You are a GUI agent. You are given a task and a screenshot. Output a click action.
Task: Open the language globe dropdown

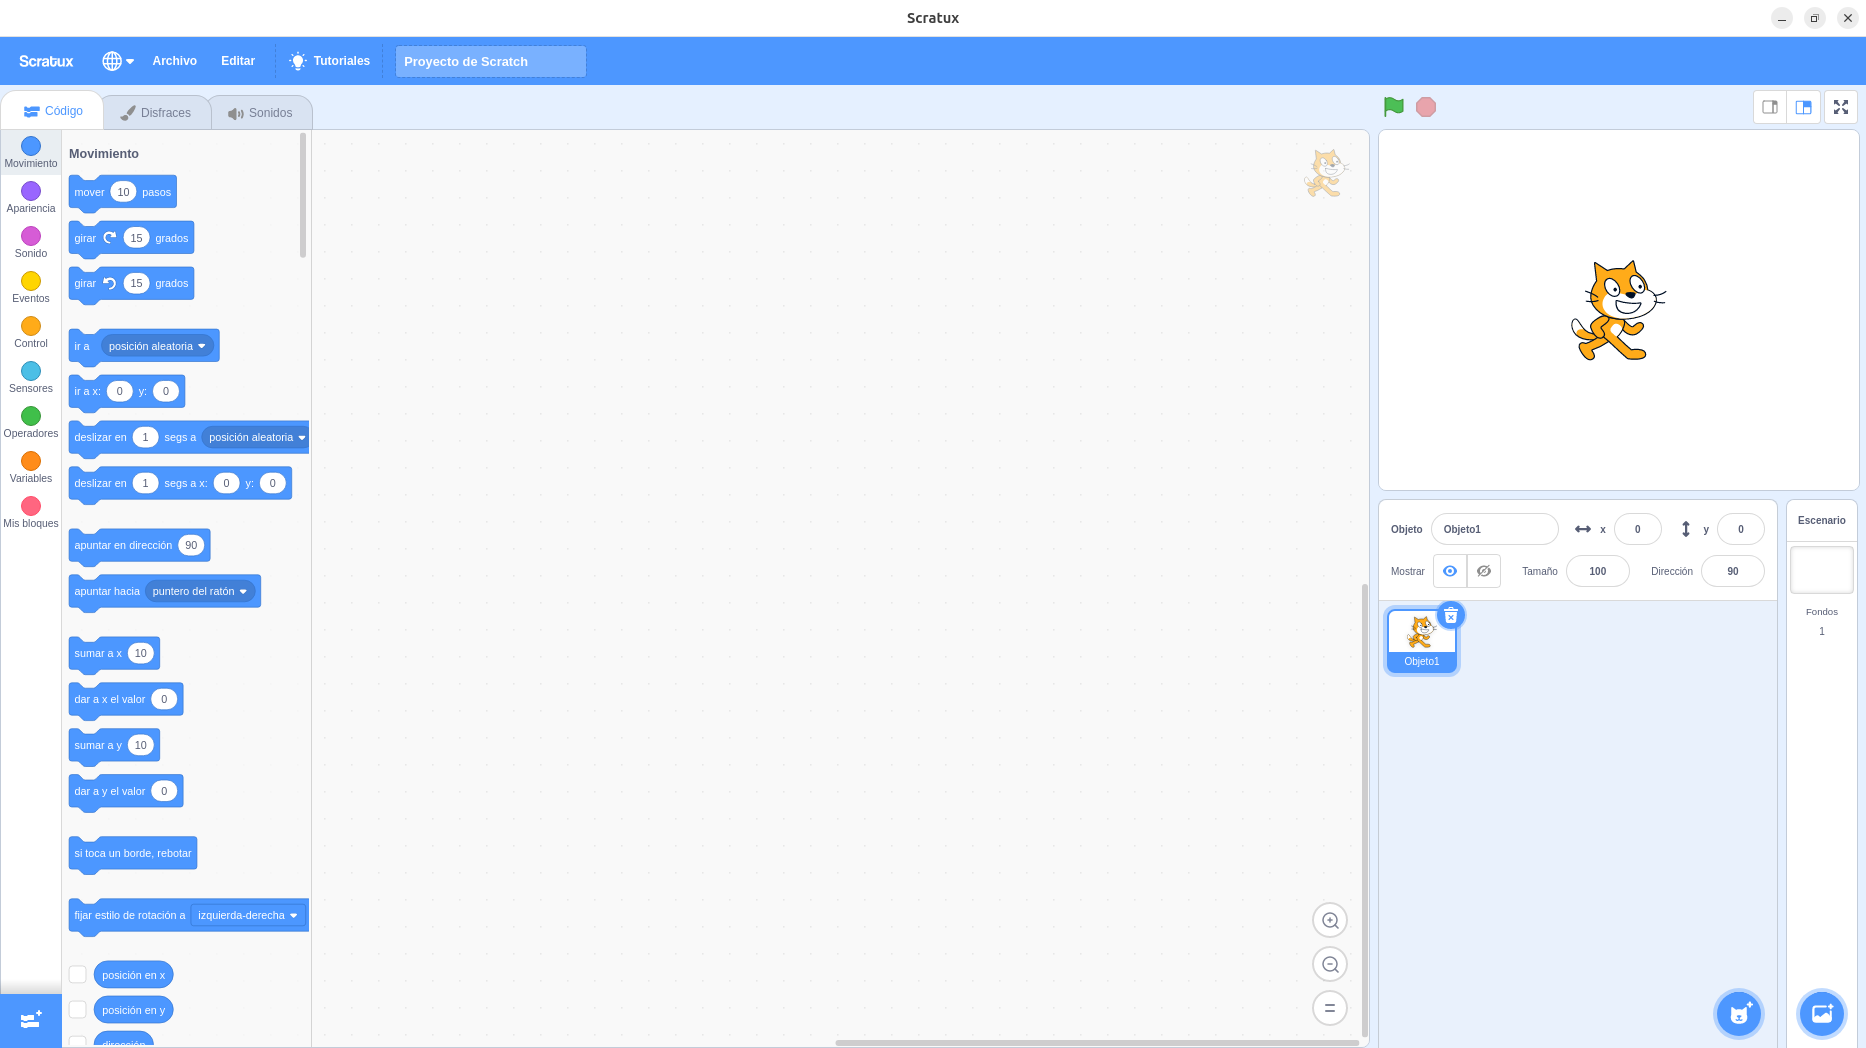117,61
